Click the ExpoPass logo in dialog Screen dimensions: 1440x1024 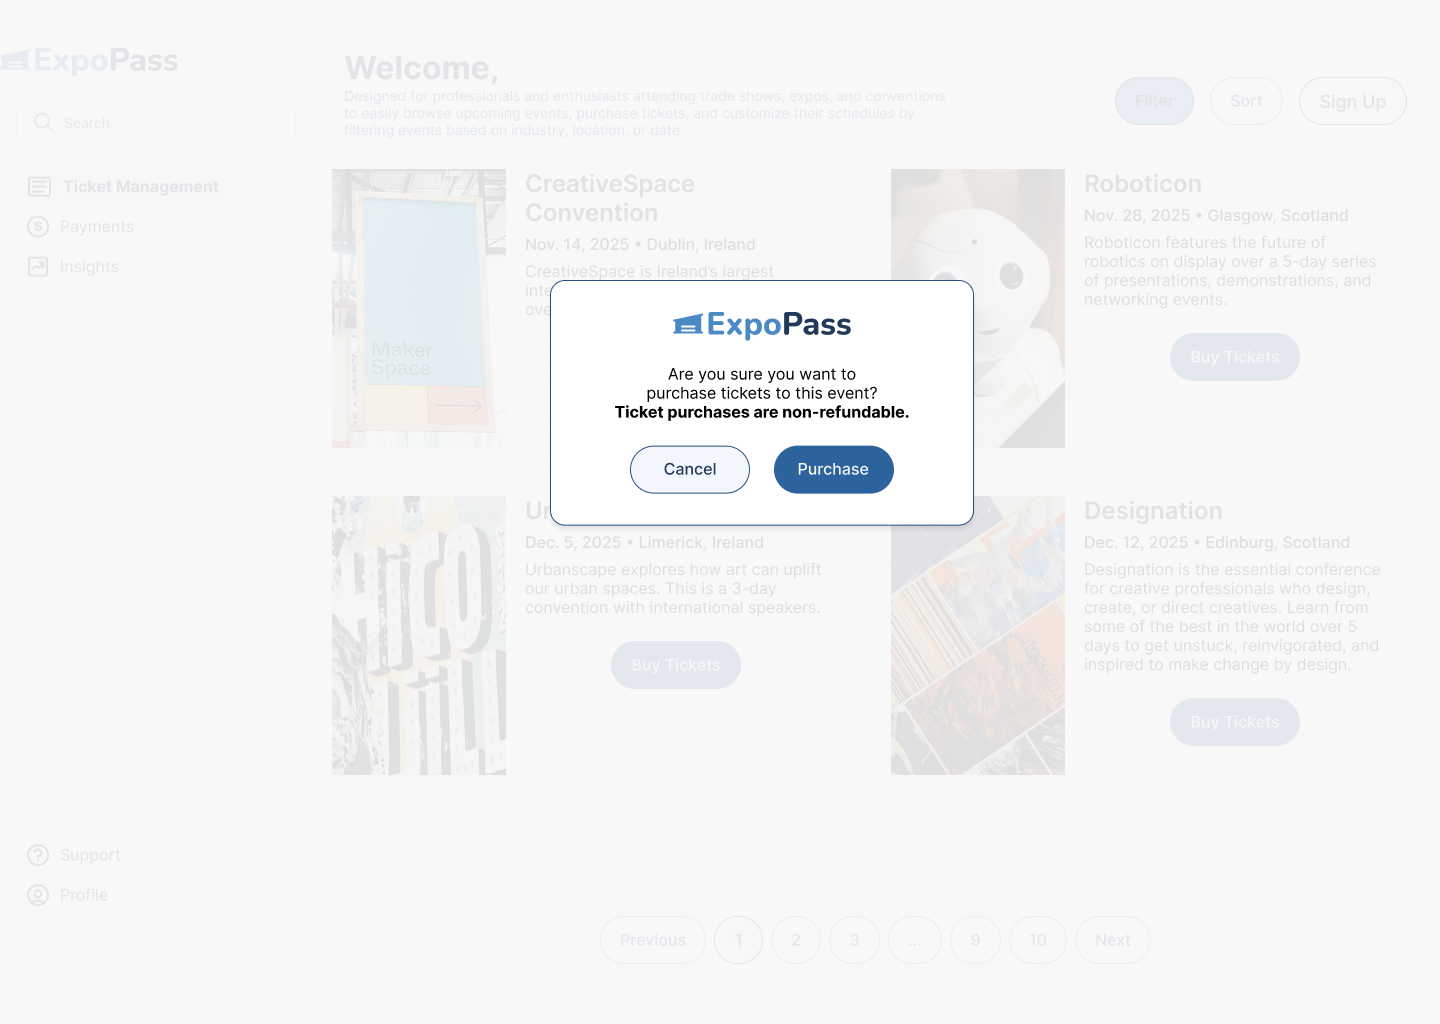coord(762,325)
